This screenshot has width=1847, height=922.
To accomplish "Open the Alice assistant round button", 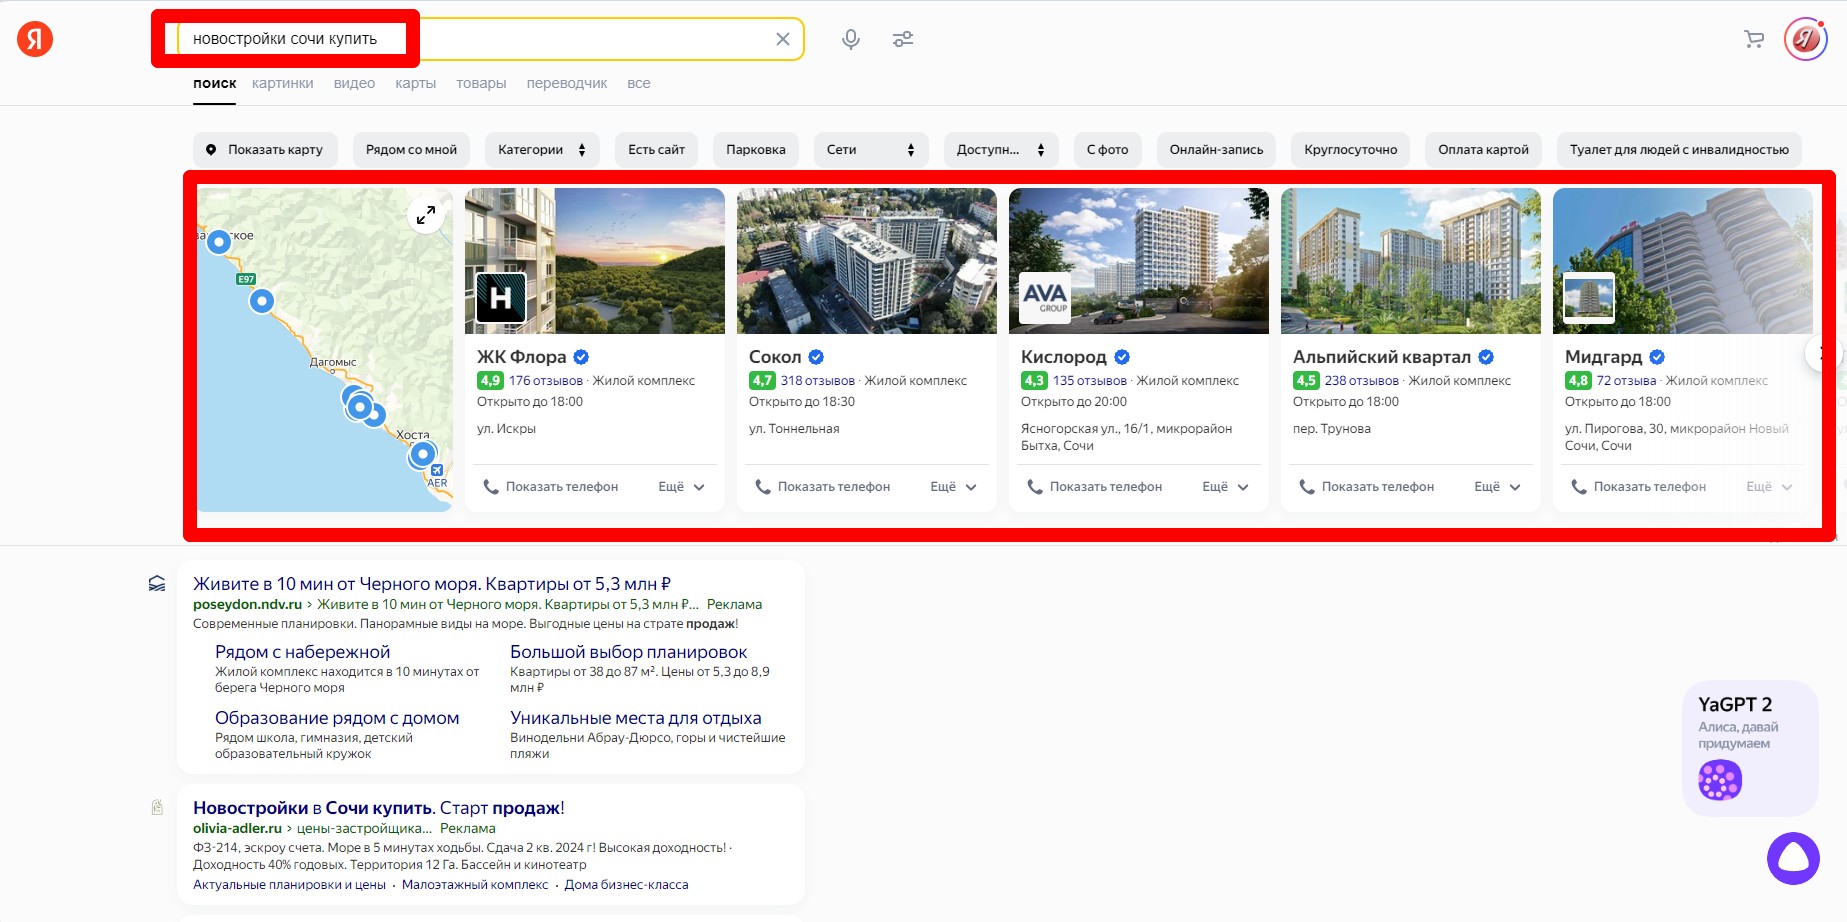I will 1792,858.
